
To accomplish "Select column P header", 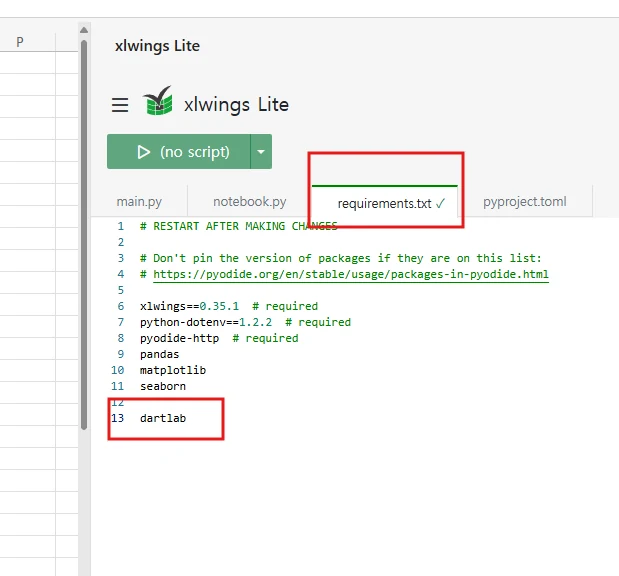I will click(x=20, y=42).
